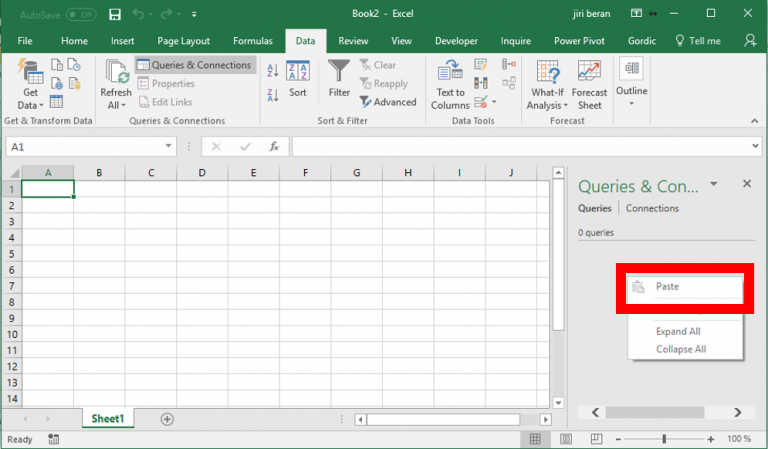
Task: Open the Sort dialog
Action: (x=298, y=79)
